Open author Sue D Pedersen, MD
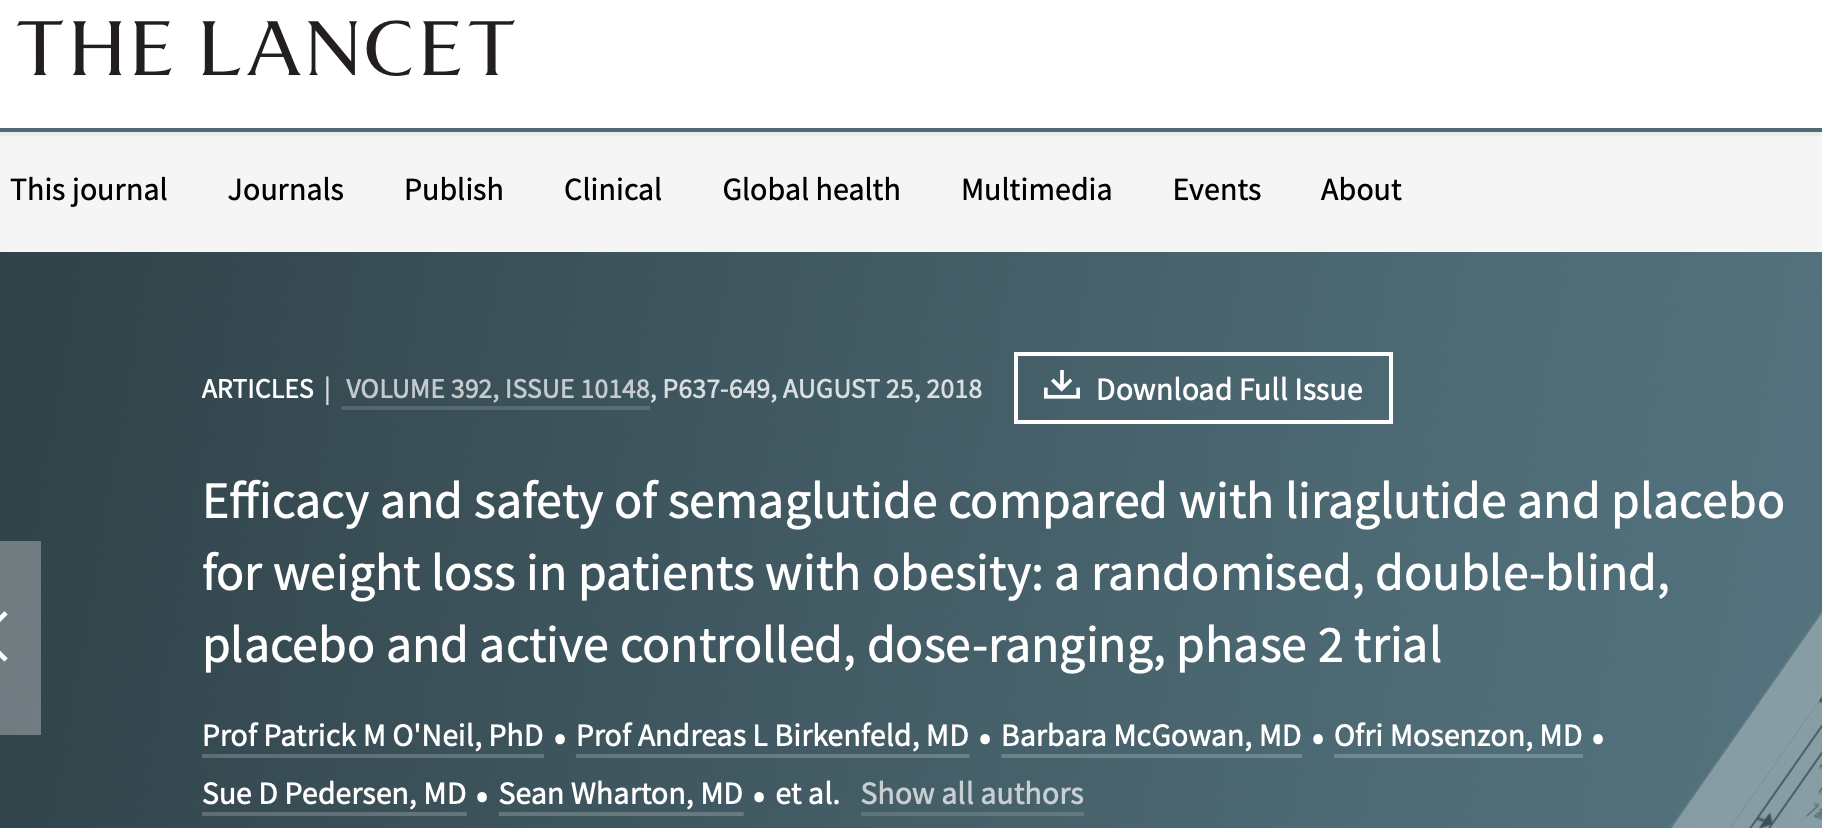1822x828 pixels. 334,794
